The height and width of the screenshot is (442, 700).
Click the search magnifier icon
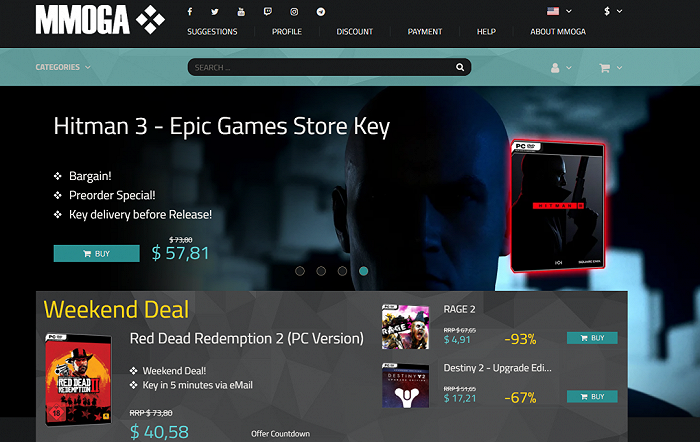460,67
